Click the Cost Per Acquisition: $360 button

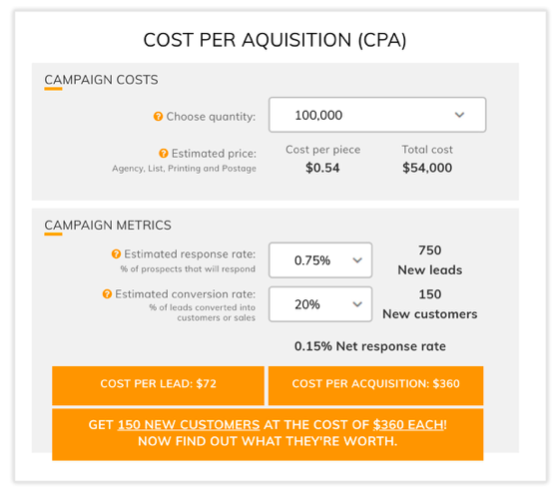376,385
